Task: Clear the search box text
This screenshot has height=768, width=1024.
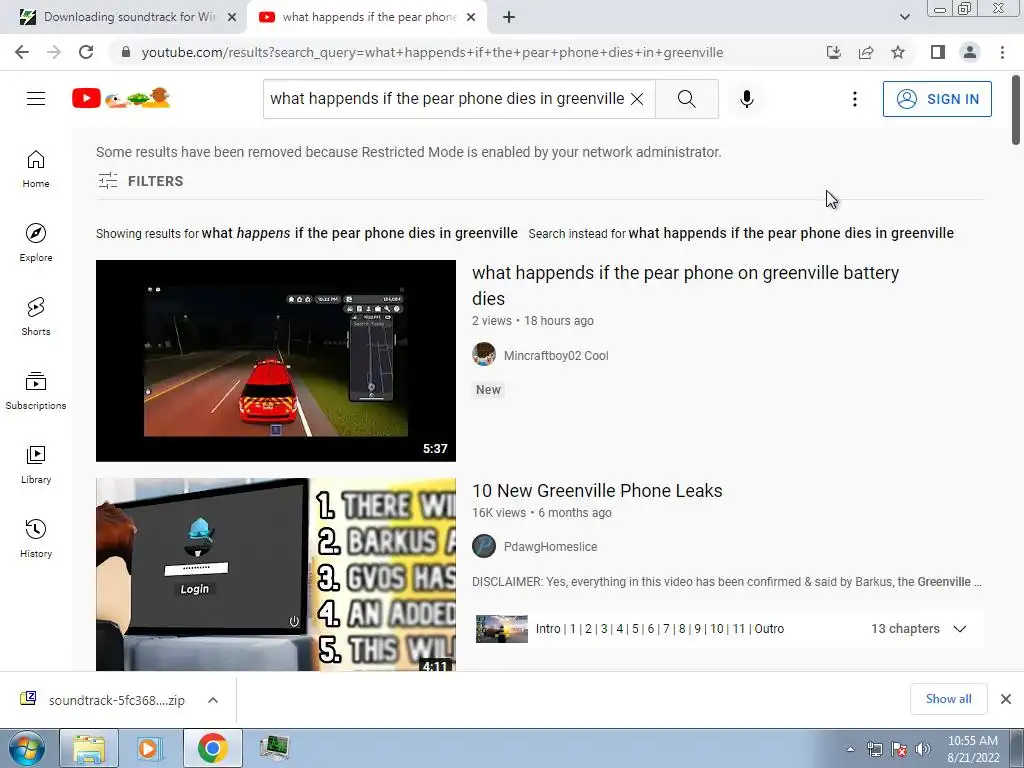Action: tap(637, 99)
